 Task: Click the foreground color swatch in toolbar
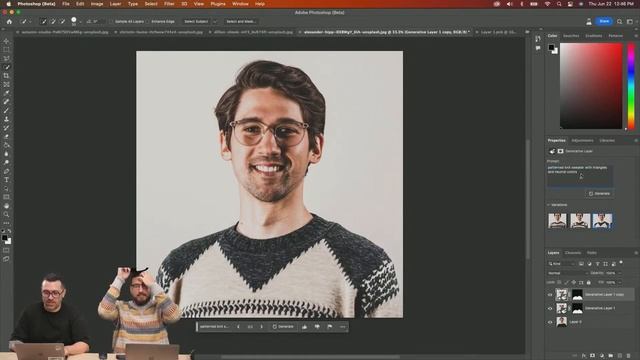pyautogui.click(x=4, y=238)
